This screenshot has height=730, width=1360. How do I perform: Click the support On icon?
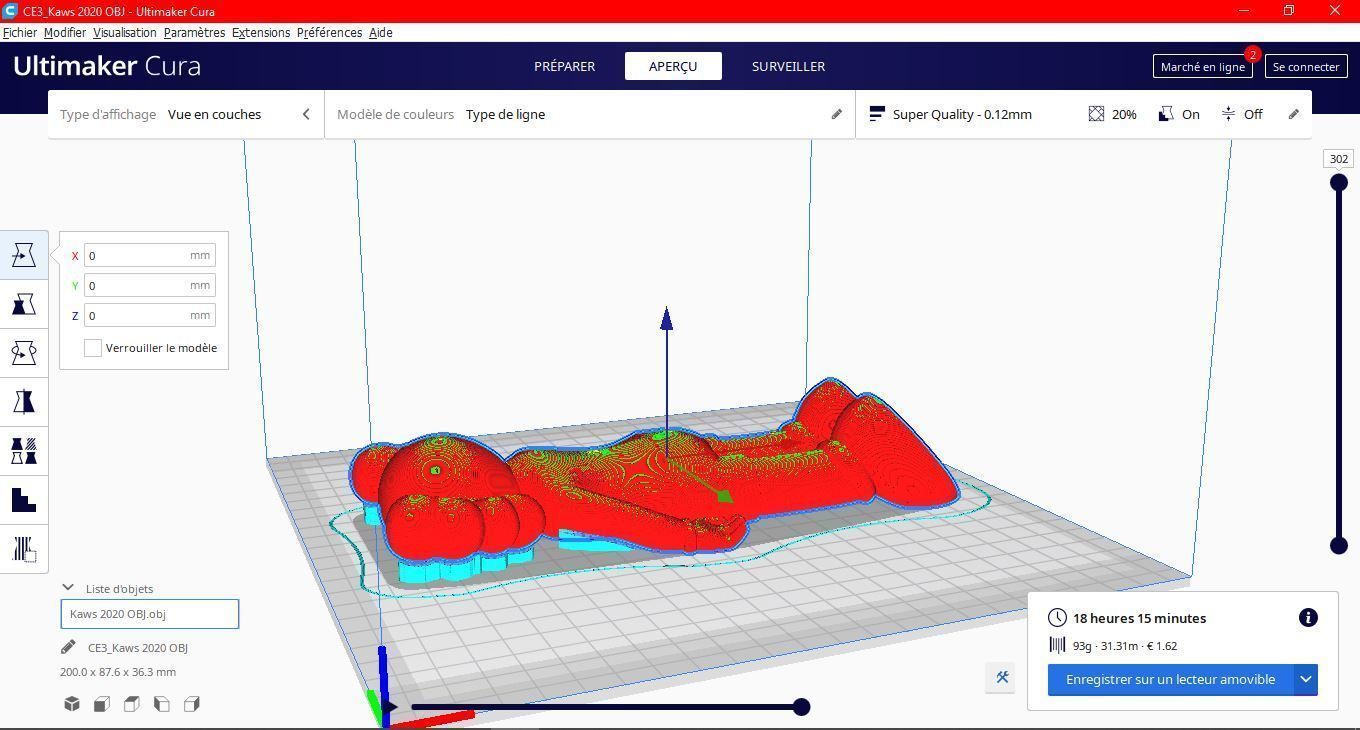click(x=1166, y=114)
